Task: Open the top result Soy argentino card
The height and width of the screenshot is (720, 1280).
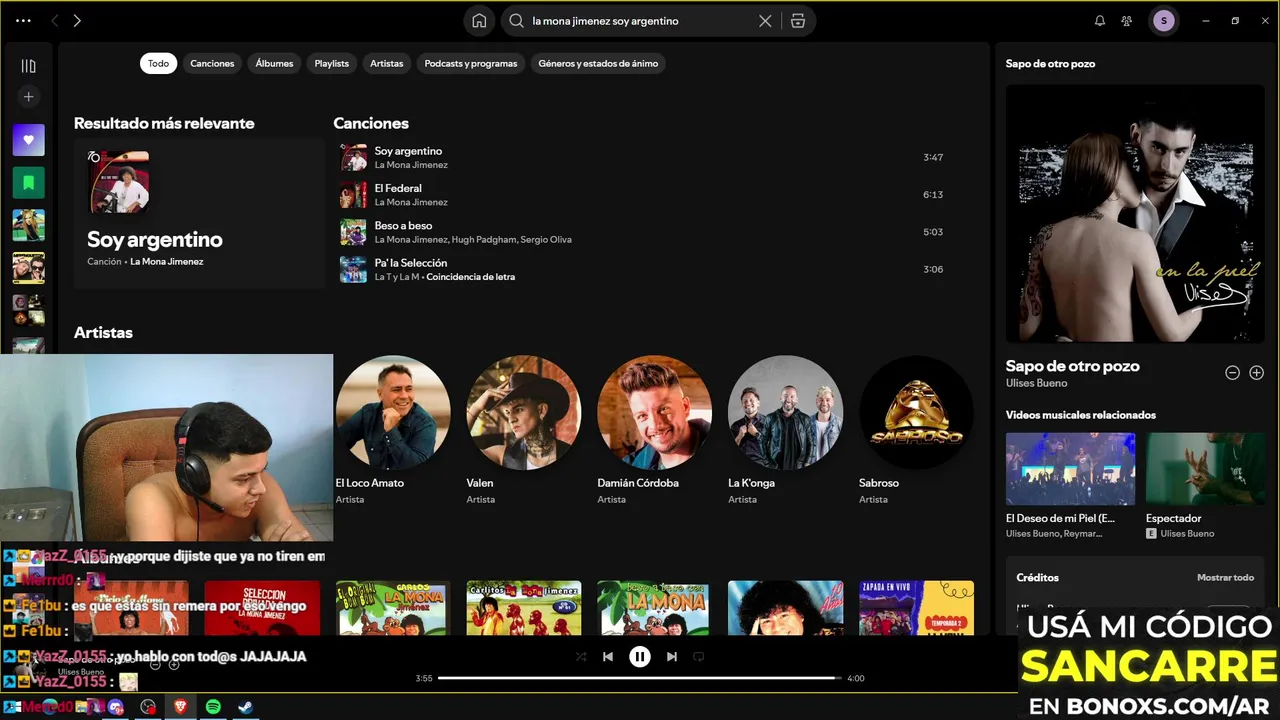Action: 199,213
